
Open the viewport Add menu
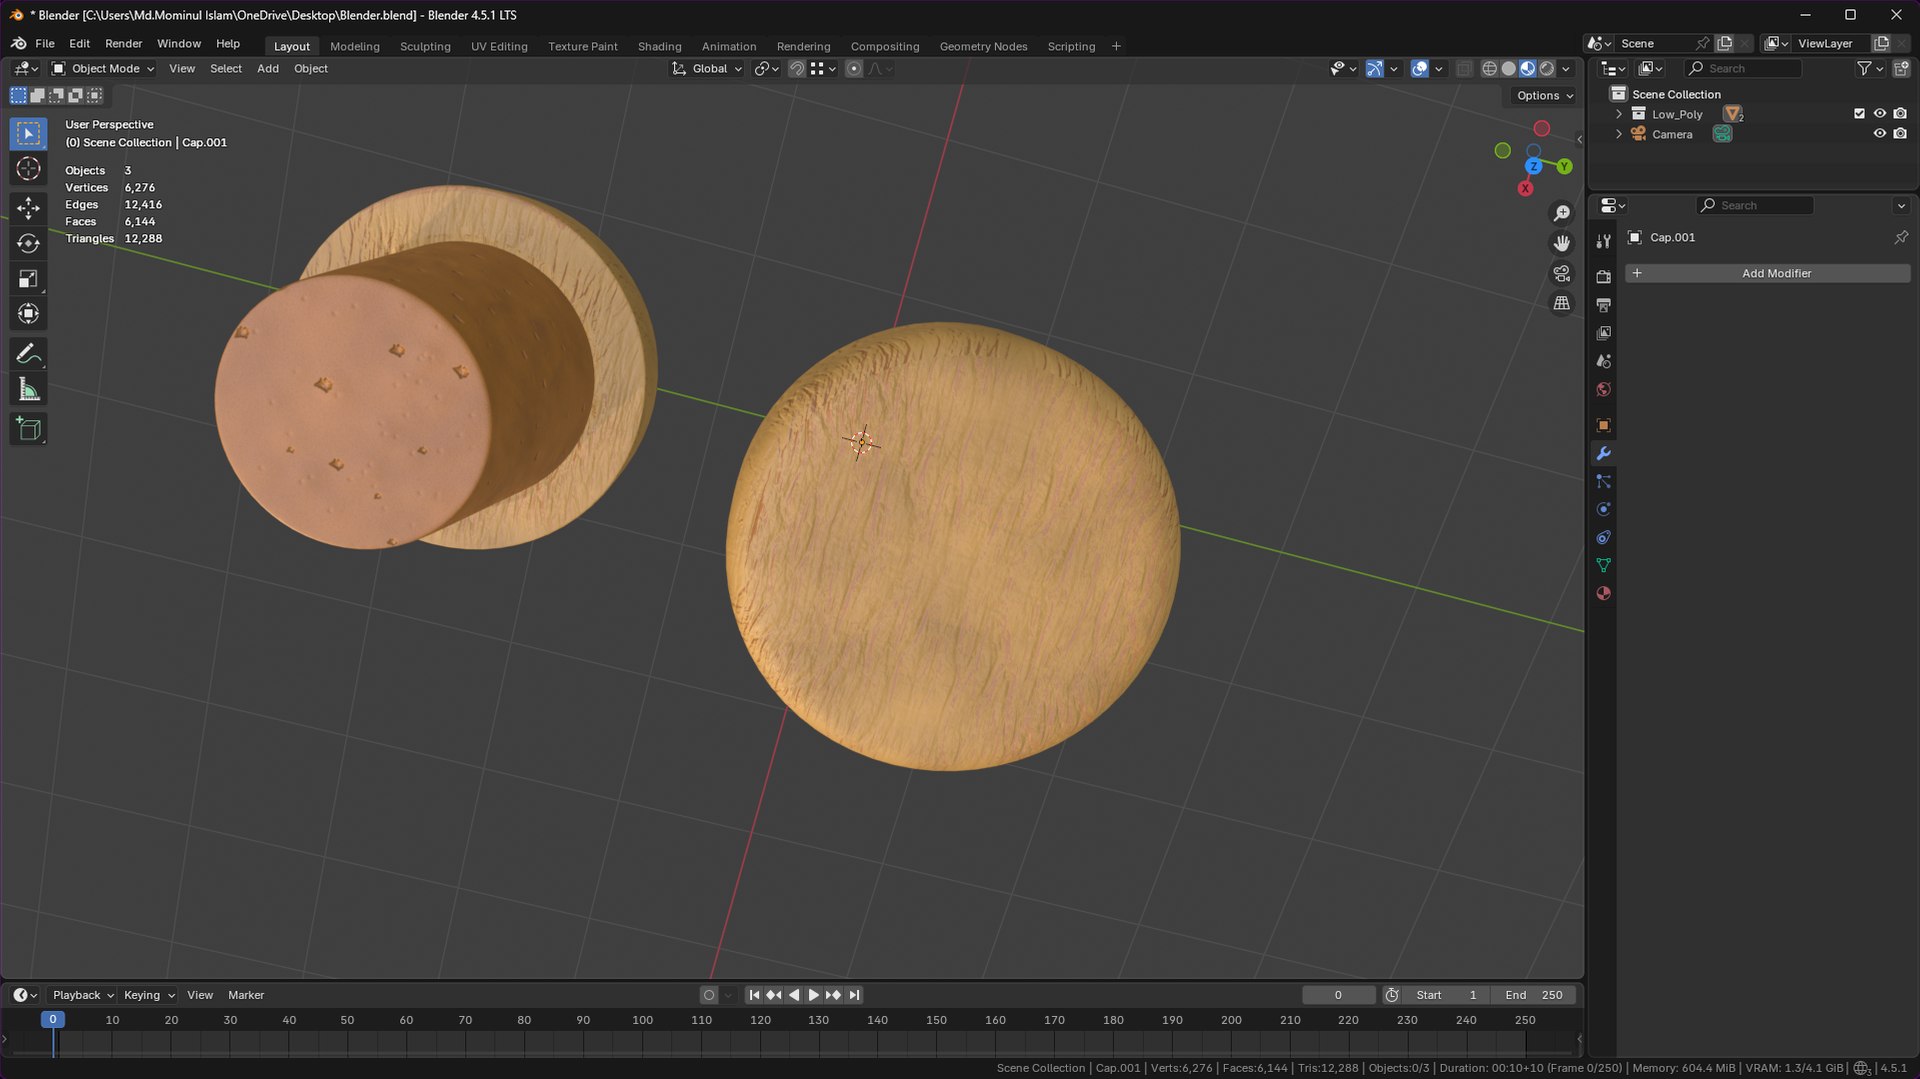tap(267, 68)
